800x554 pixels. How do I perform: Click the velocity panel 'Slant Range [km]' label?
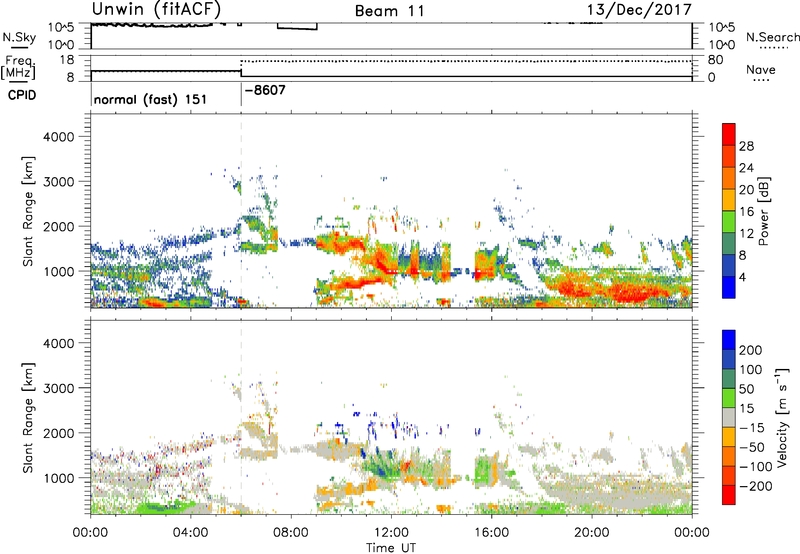click(x=28, y=418)
